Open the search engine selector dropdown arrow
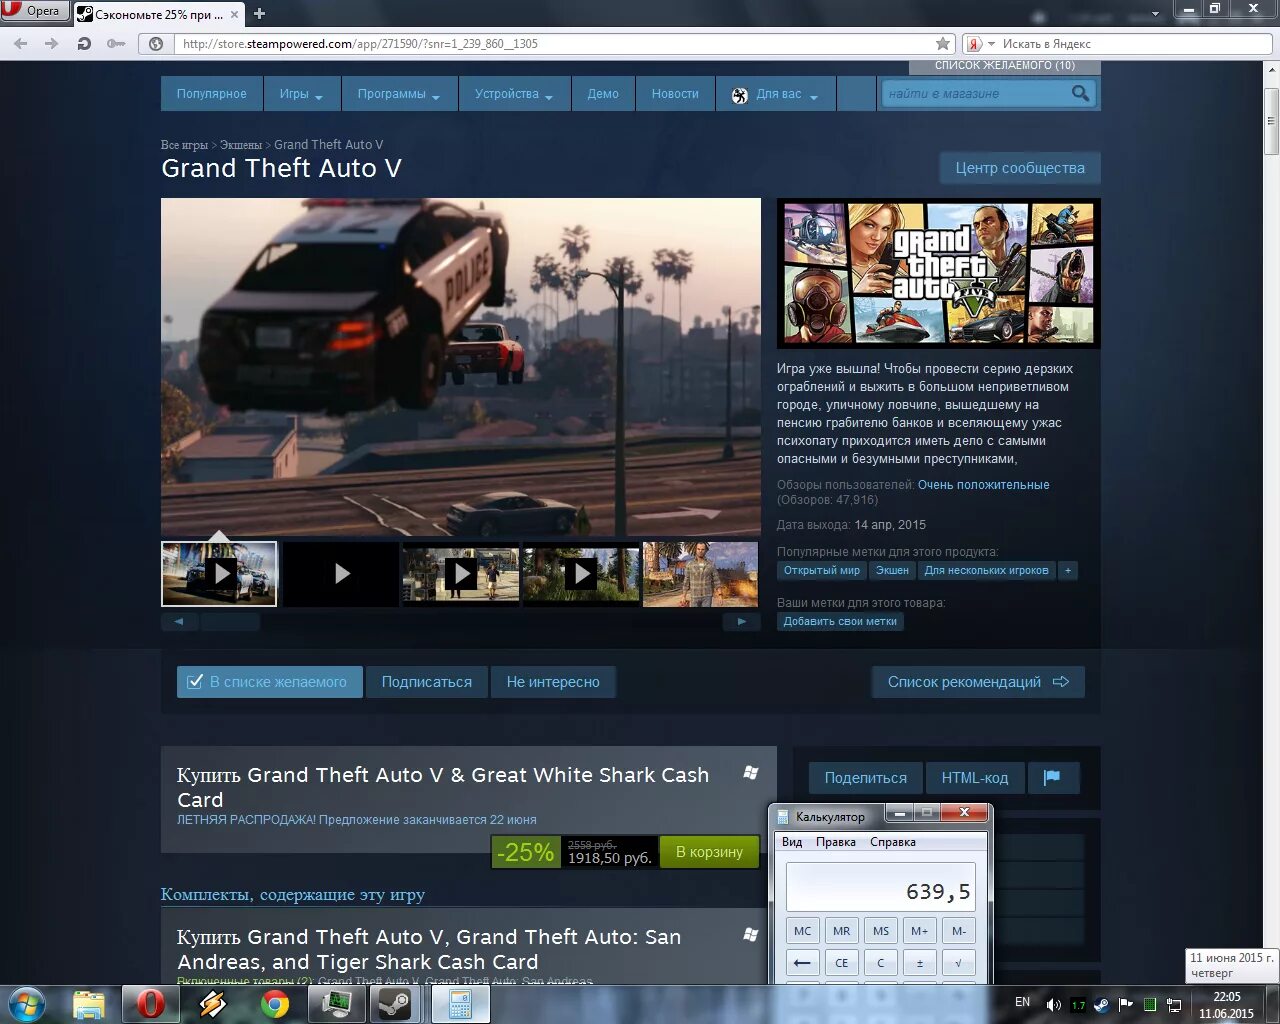Image resolution: width=1280 pixels, height=1024 pixels. click(x=992, y=44)
